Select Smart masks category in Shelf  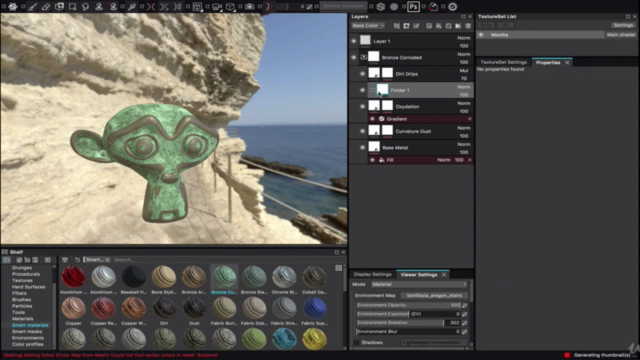pyautogui.click(x=27, y=331)
